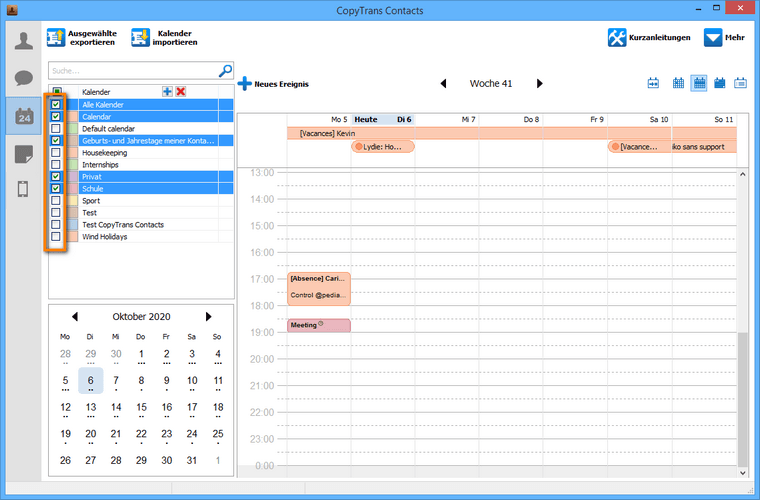
Task: Select the Housekeeping calendar row
Action: (141, 153)
